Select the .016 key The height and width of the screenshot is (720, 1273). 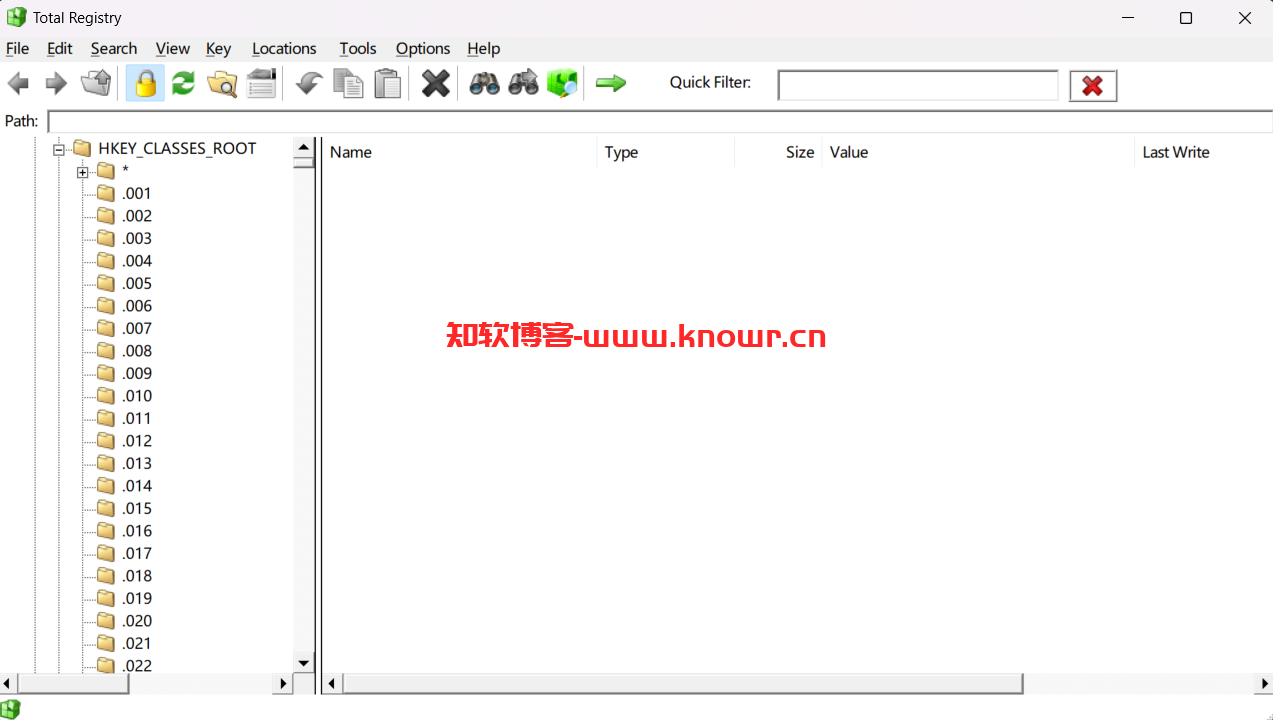pyautogui.click(x=137, y=531)
